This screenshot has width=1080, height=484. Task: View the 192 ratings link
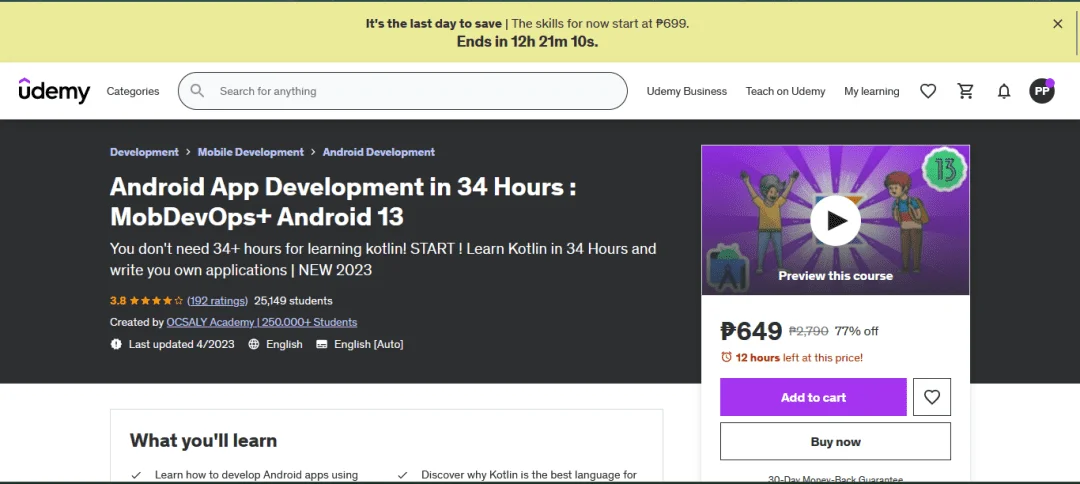point(218,301)
